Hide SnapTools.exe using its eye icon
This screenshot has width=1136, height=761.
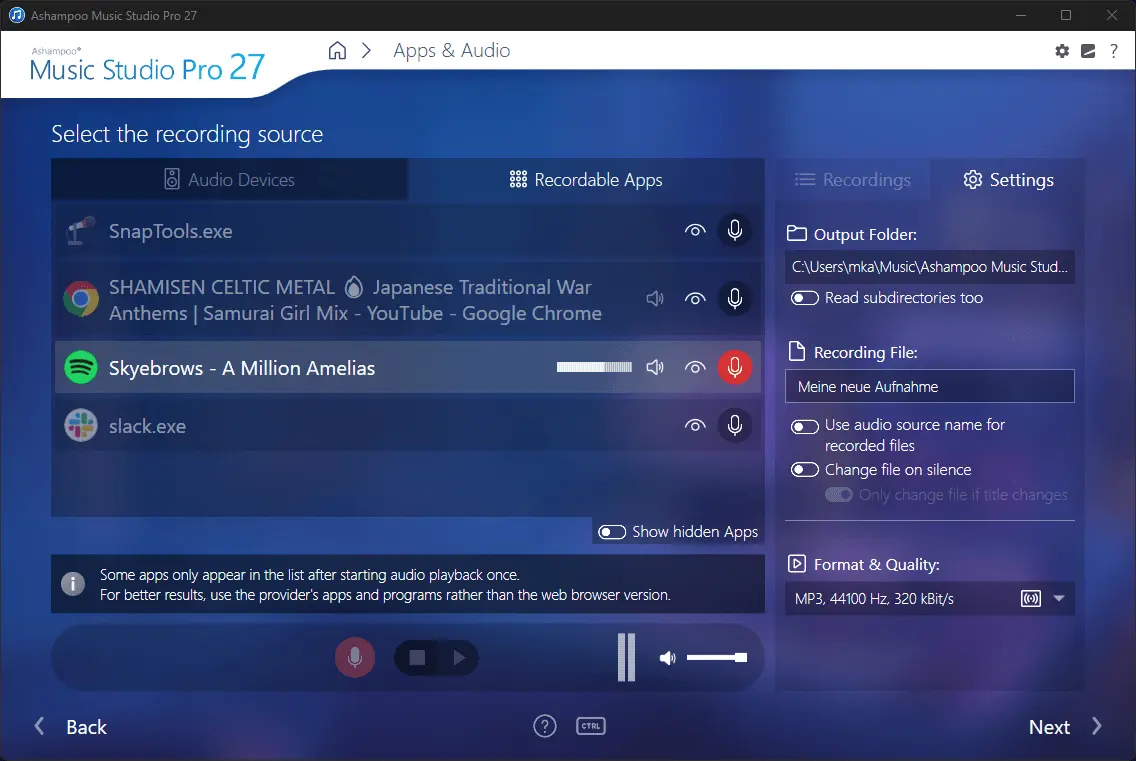[695, 230]
